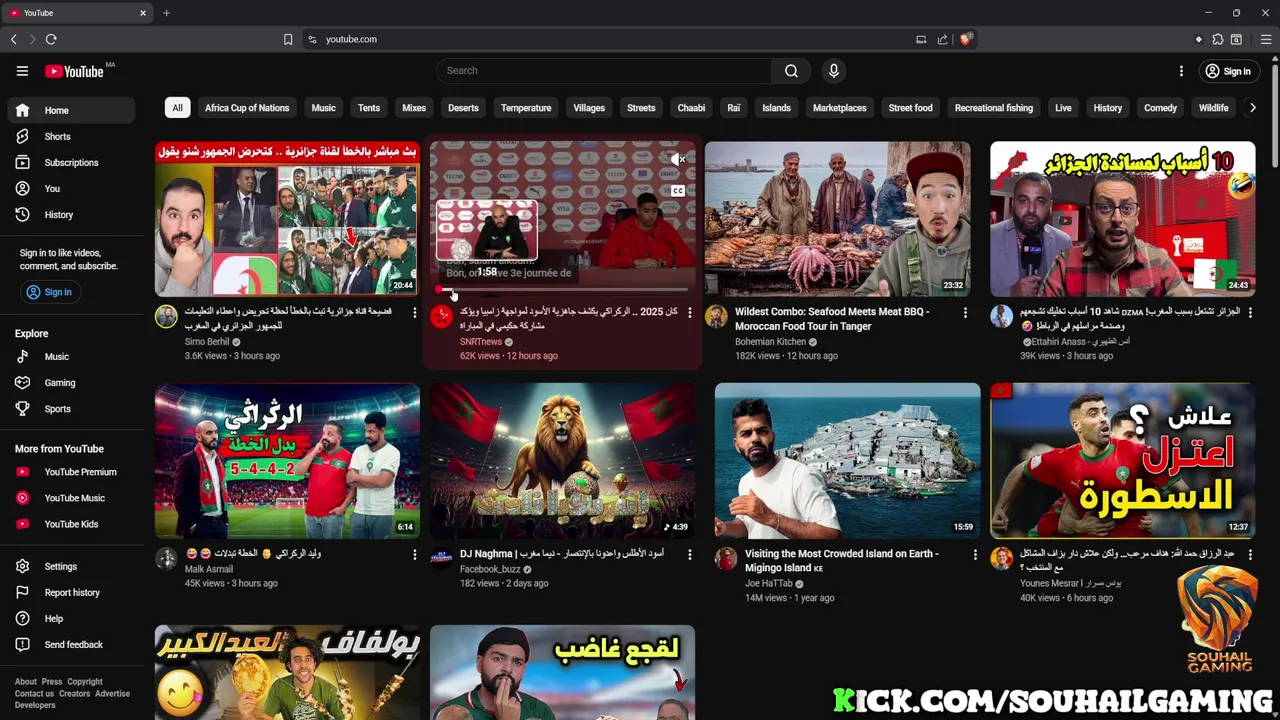The image size is (1280, 720).
Task: Select the Street food category chip
Action: 910,108
